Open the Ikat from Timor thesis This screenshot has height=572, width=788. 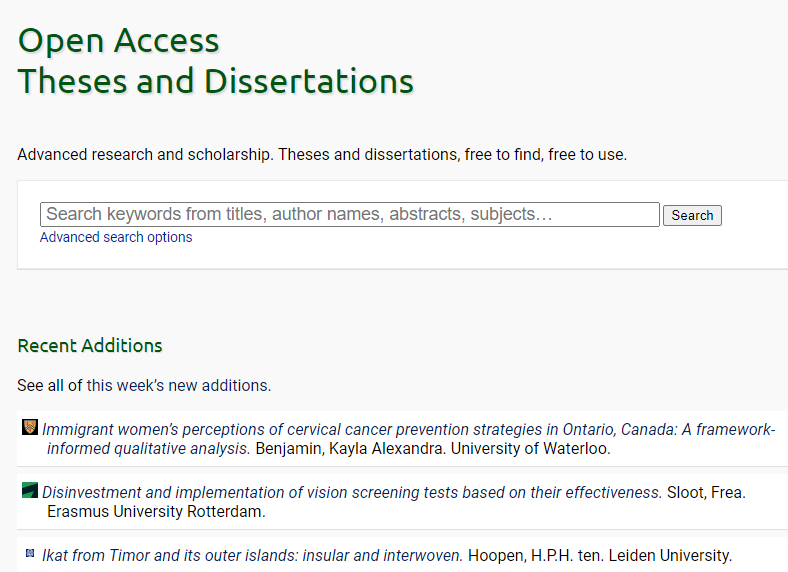[x=252, y=555]
